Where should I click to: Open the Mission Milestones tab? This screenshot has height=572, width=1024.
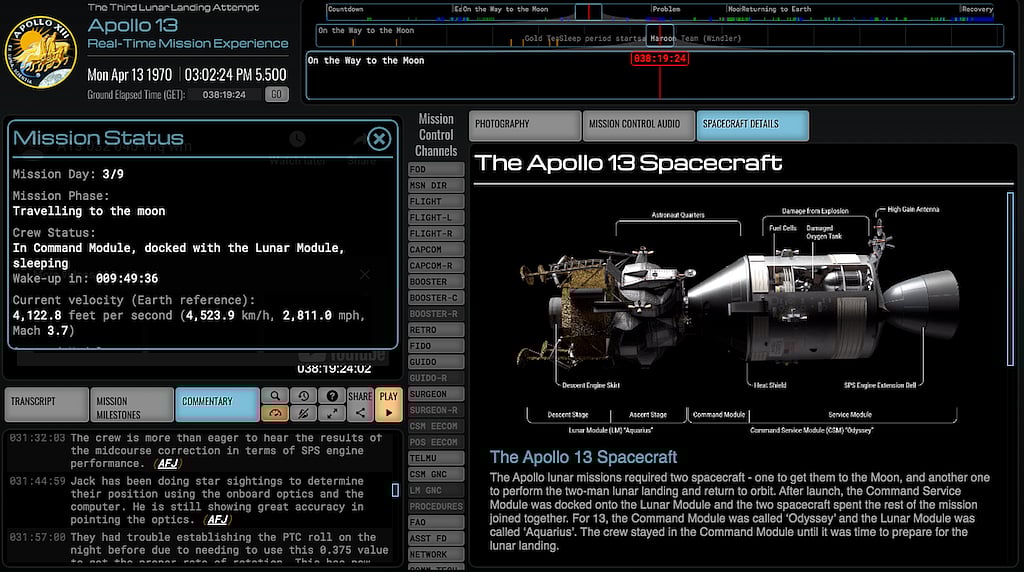click(x=131, y=402)
